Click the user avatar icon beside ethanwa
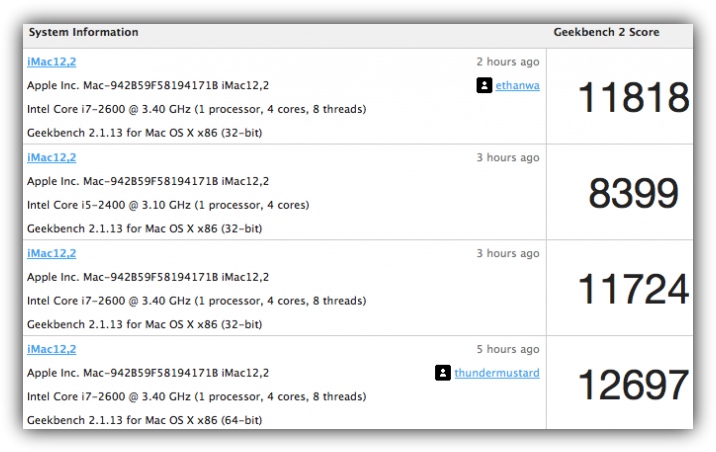This screenshot has width=716, height=452. point(484,85)
